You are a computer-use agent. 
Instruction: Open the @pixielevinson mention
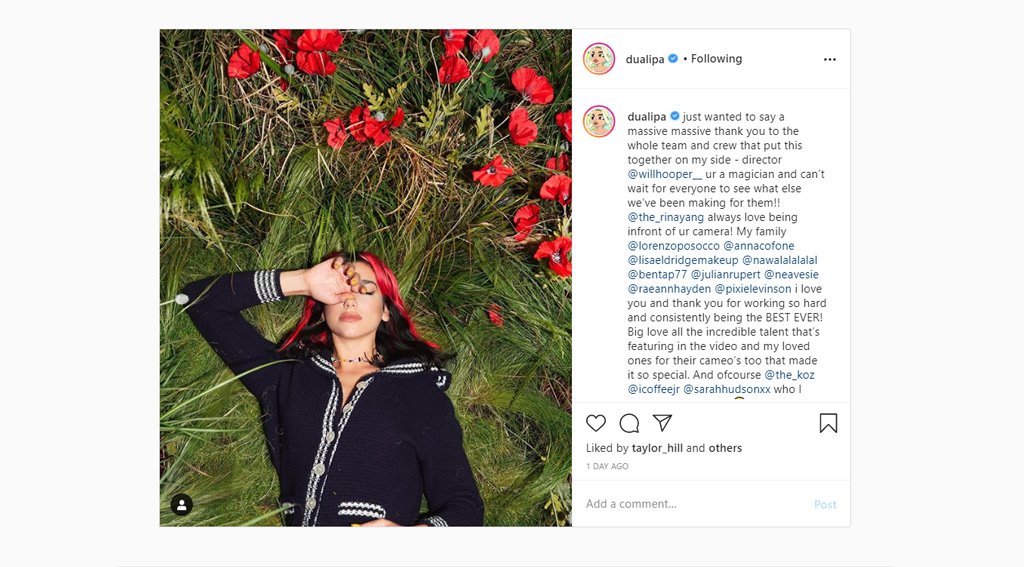(752, 289)
